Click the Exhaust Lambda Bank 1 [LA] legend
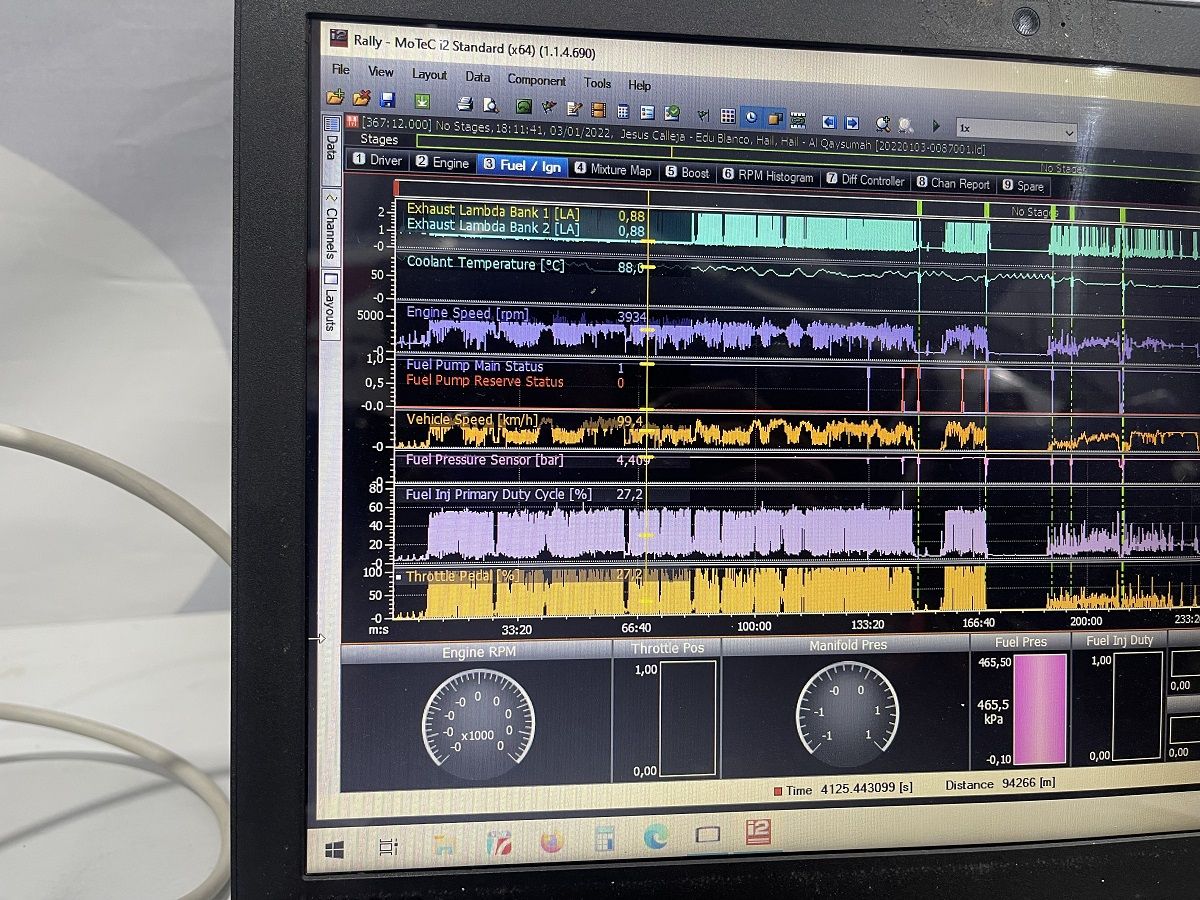This screenshot has height=900, width=1200. coord(492,211)
